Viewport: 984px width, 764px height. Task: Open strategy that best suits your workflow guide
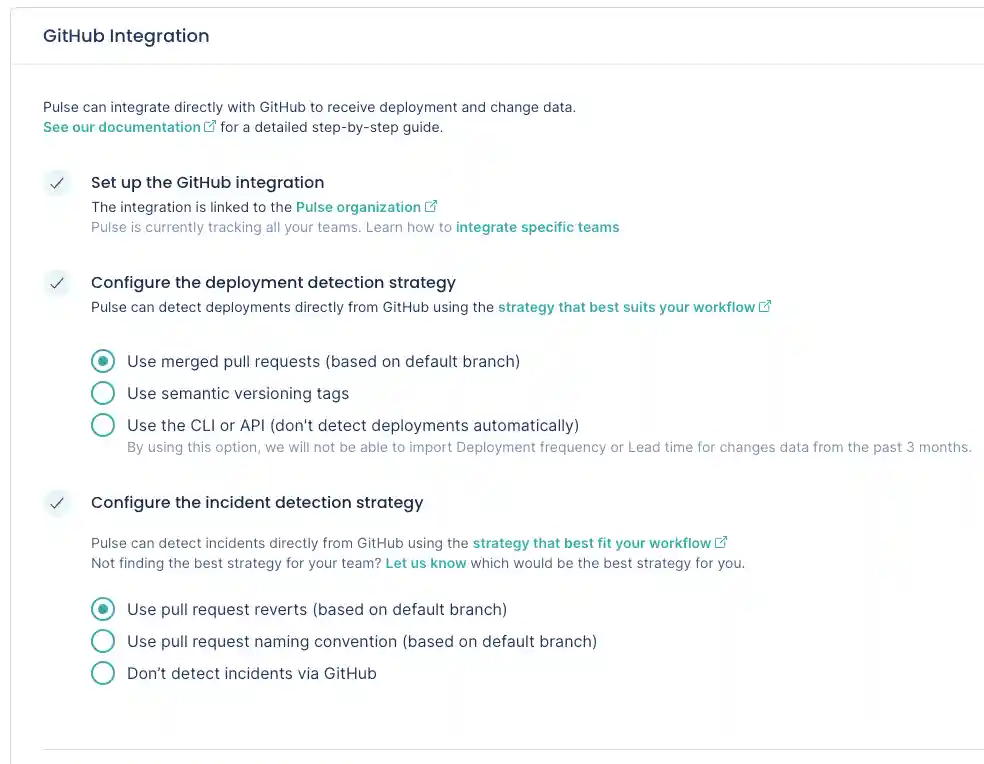tap(627, 307)
